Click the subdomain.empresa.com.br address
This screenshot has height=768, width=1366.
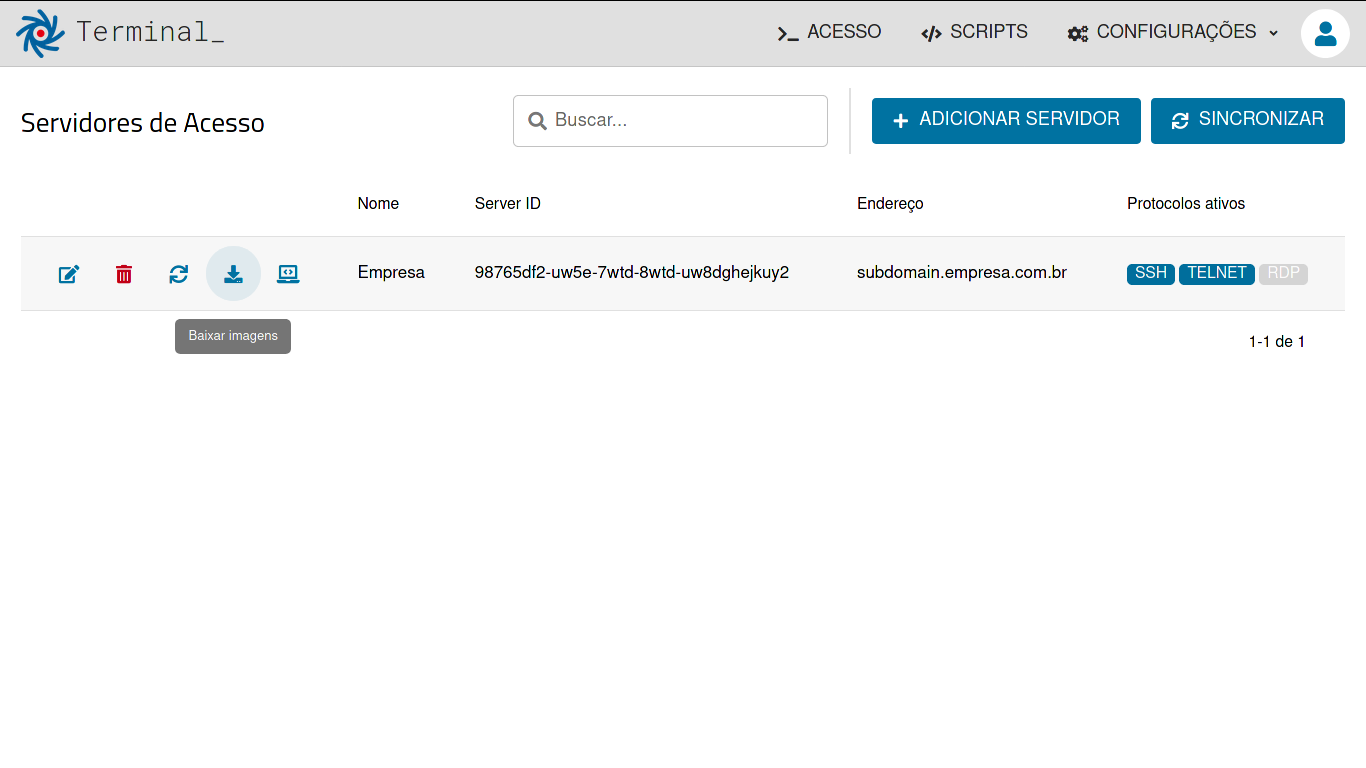point(962,273)
